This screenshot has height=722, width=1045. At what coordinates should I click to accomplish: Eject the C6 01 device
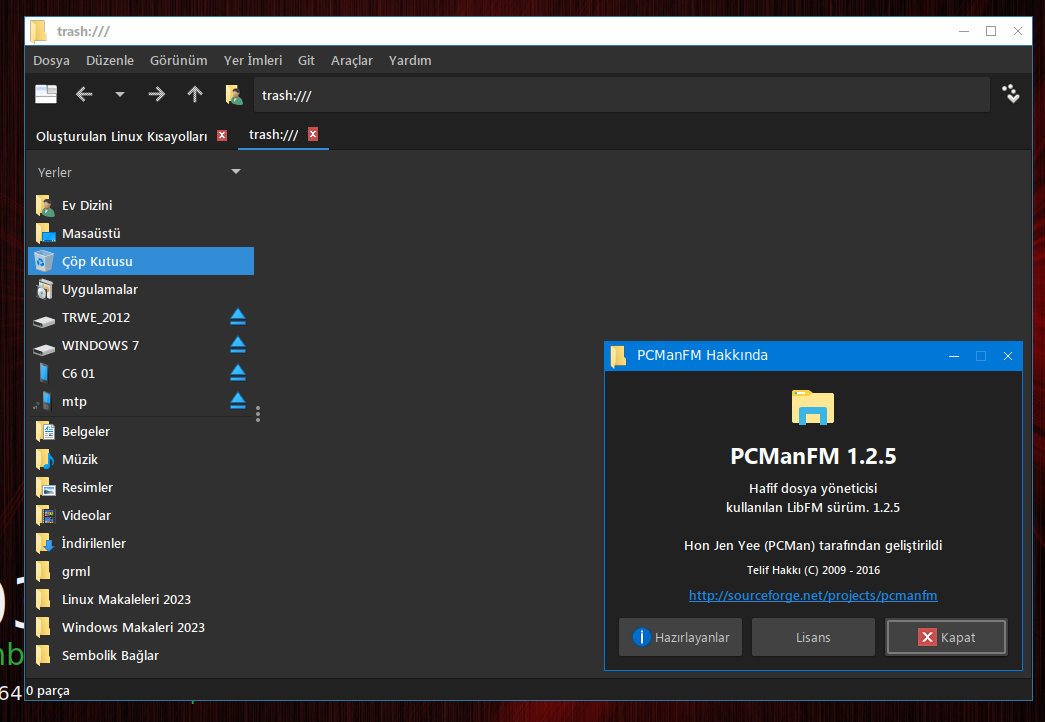point(238,373)
